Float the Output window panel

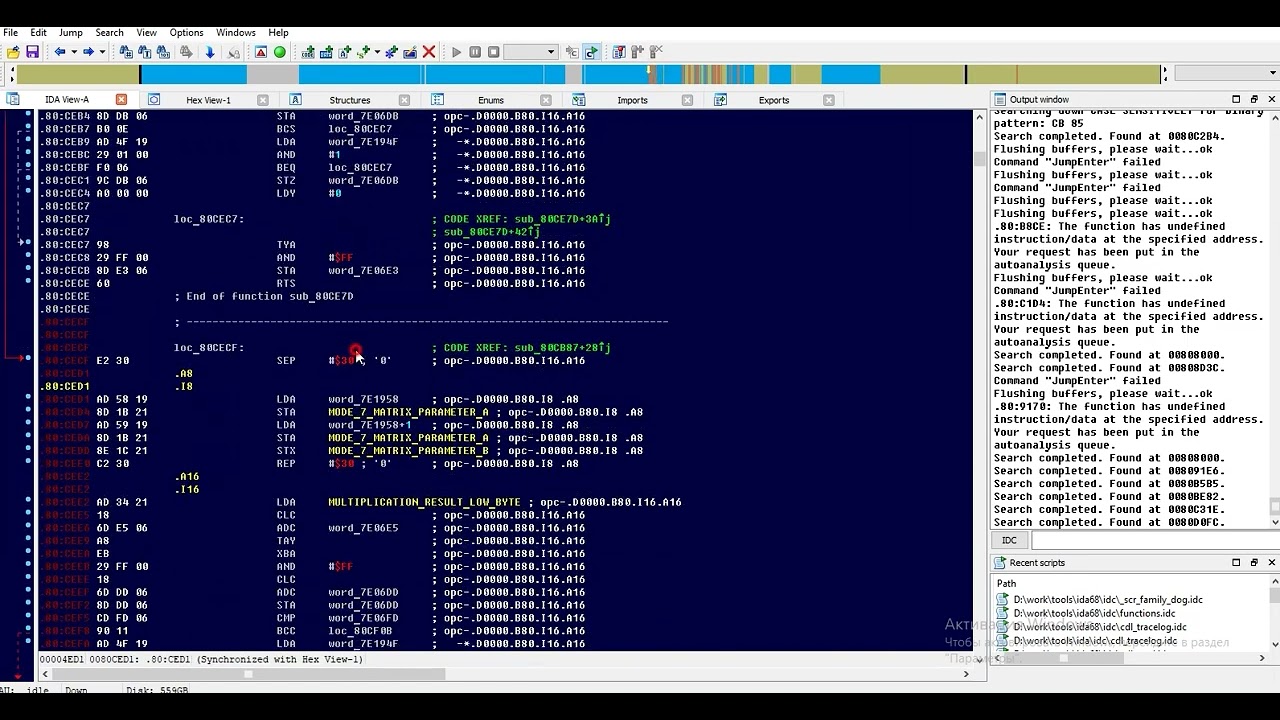tap(1254, 100)
